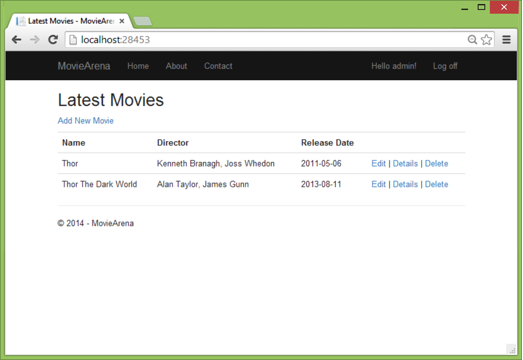
Task: Click the Add New Movie link
Action: (86, 121)
